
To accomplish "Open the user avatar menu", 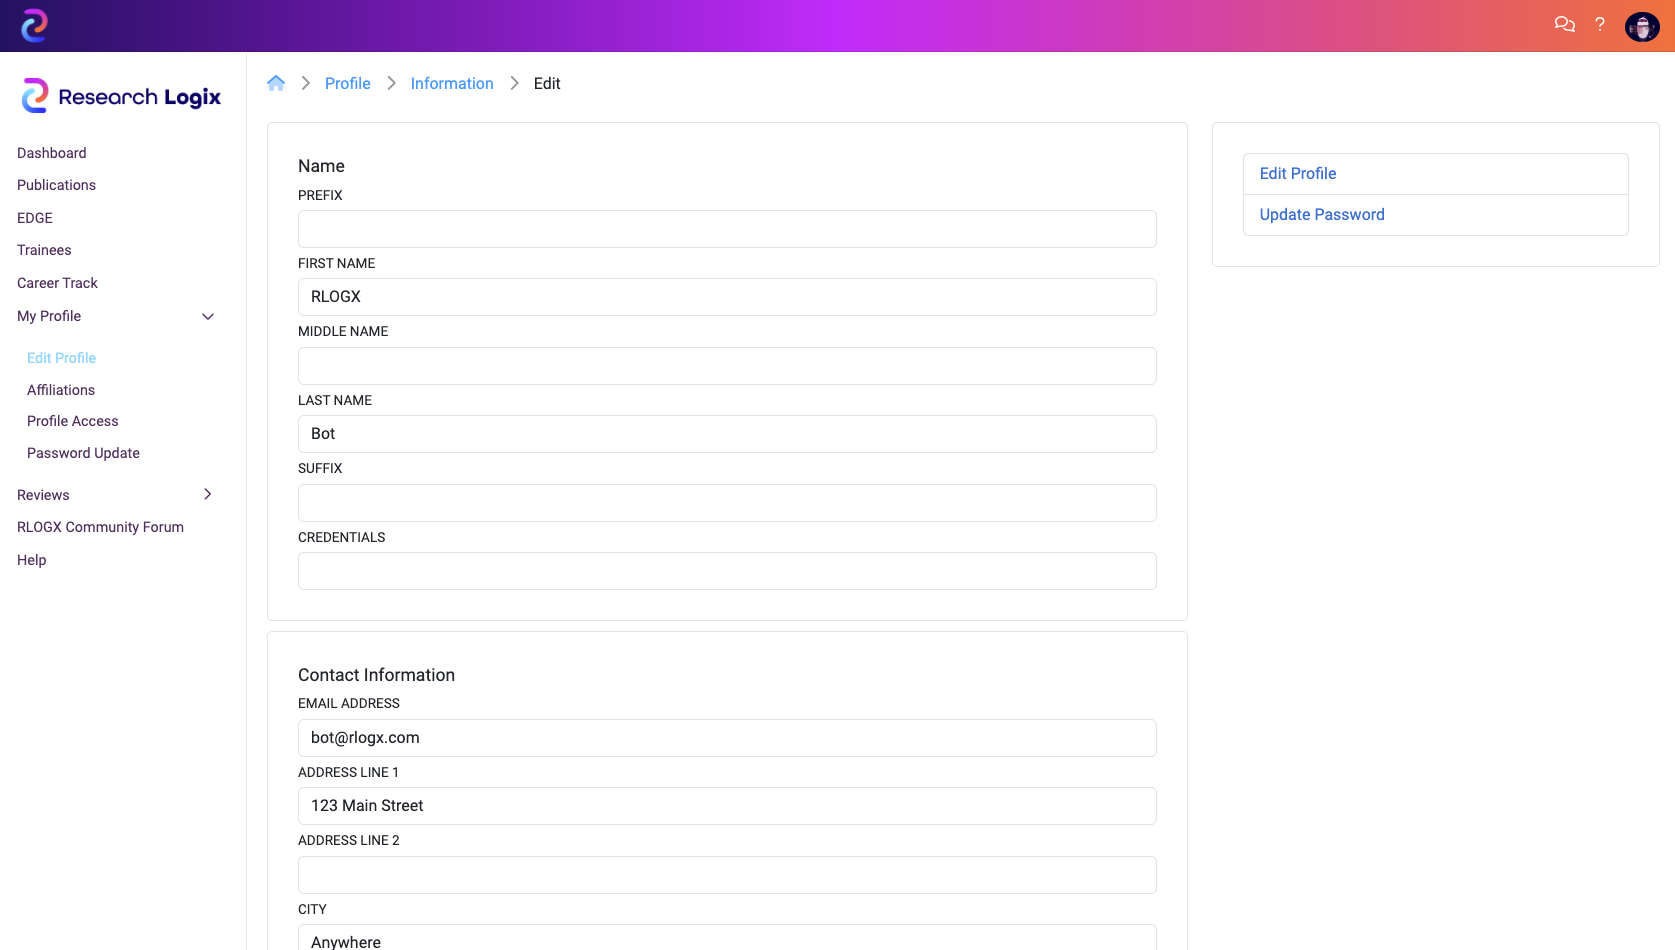I will [x=1642, y=26].
